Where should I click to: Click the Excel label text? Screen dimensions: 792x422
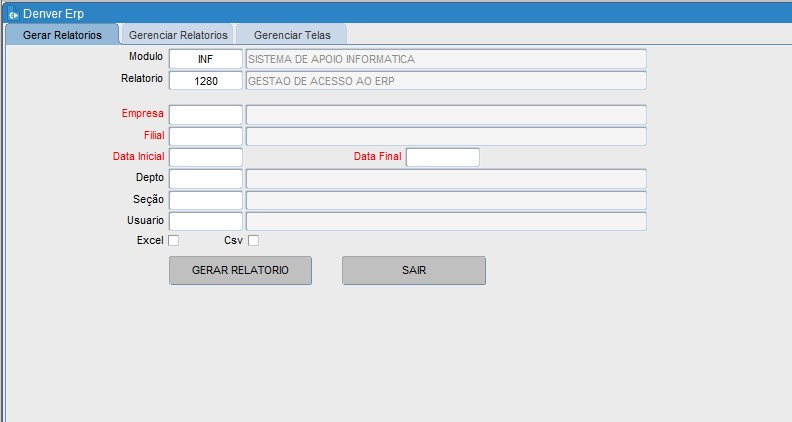click(x=150, y=241)
